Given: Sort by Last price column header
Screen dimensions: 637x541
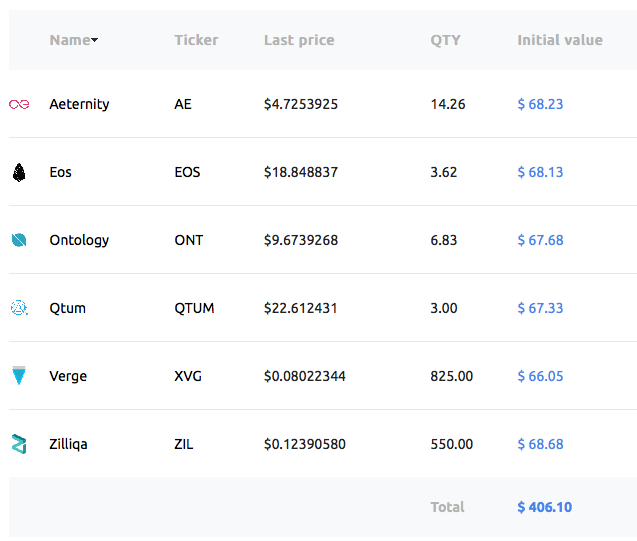Looking at the screenshot, I should tap(299, 40).
